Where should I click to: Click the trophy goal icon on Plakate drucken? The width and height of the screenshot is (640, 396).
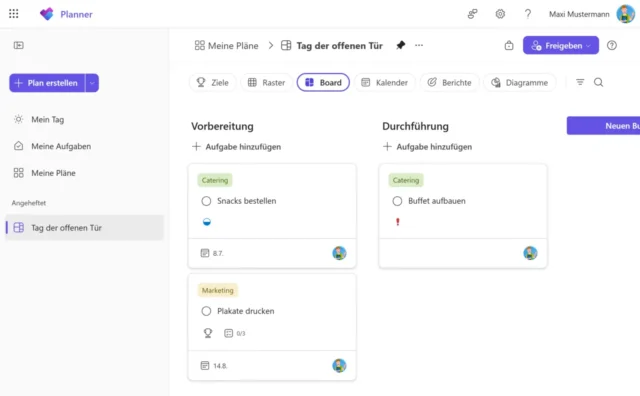[208, 333]
